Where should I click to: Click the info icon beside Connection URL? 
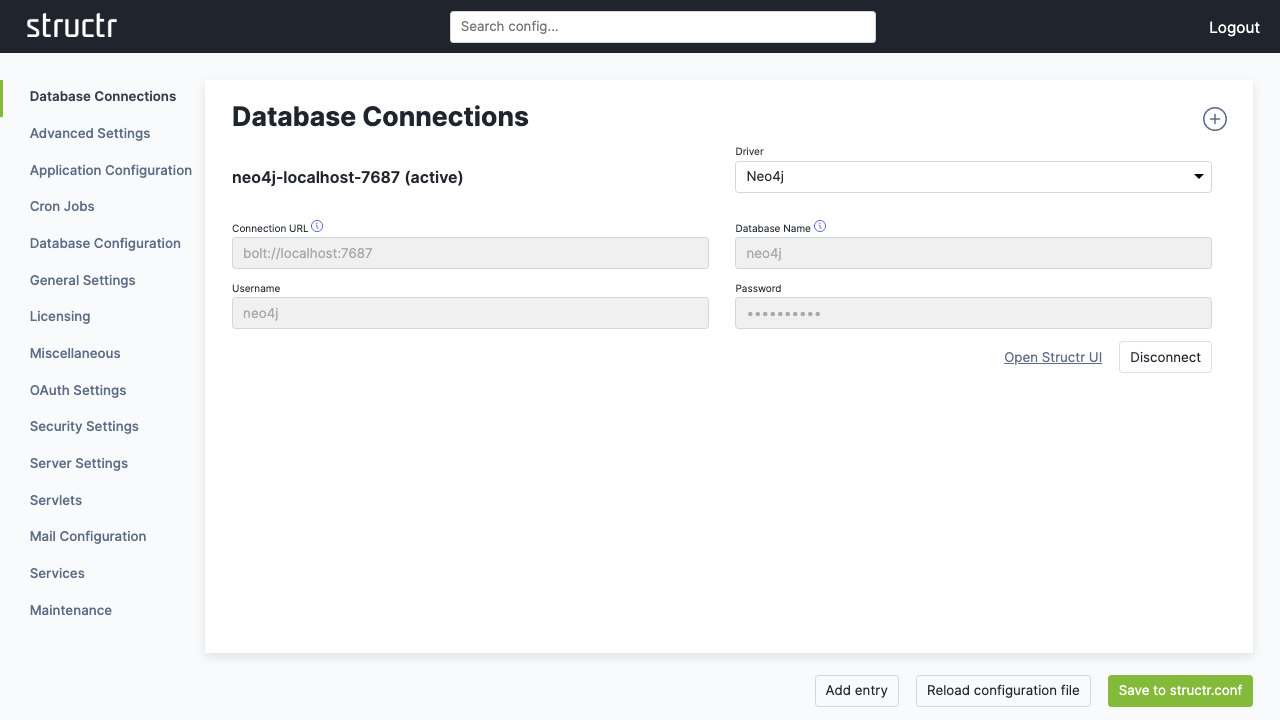(x=317, y=226)
